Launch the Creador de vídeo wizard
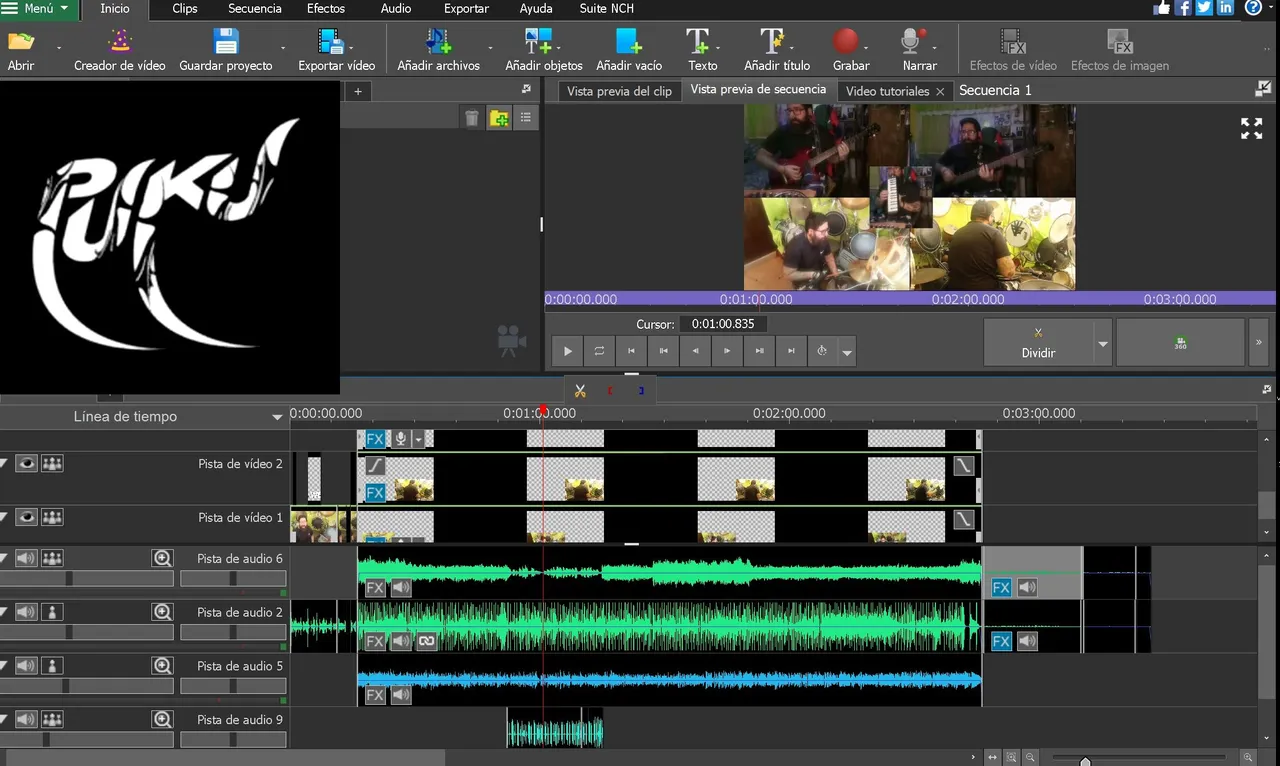The width and height of the screenshot is (1280, 766). 119,49
